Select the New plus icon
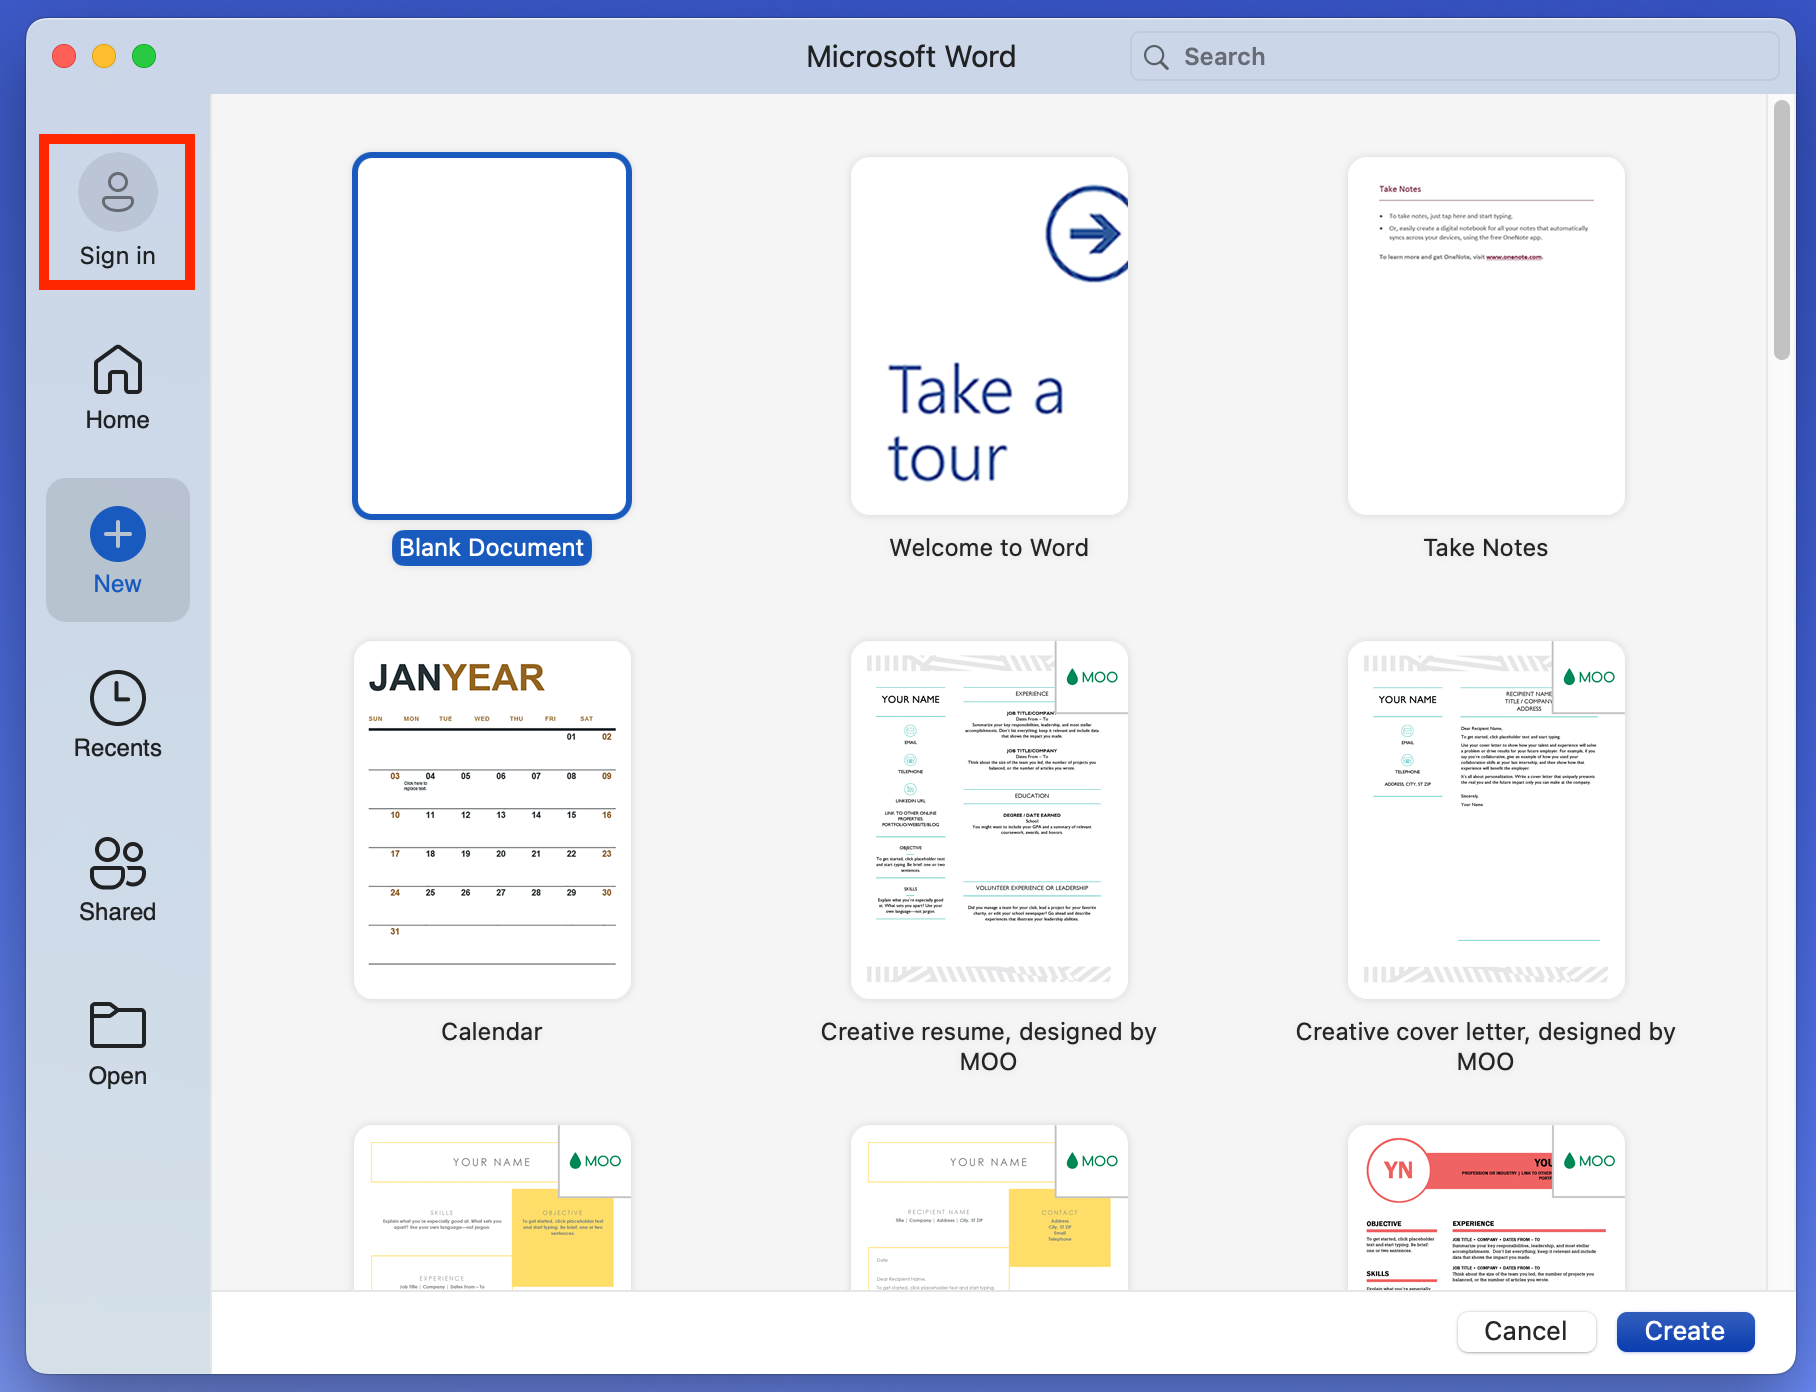Image resolution: width=1816 pixels, height=1392 pixels. [118, 534]
